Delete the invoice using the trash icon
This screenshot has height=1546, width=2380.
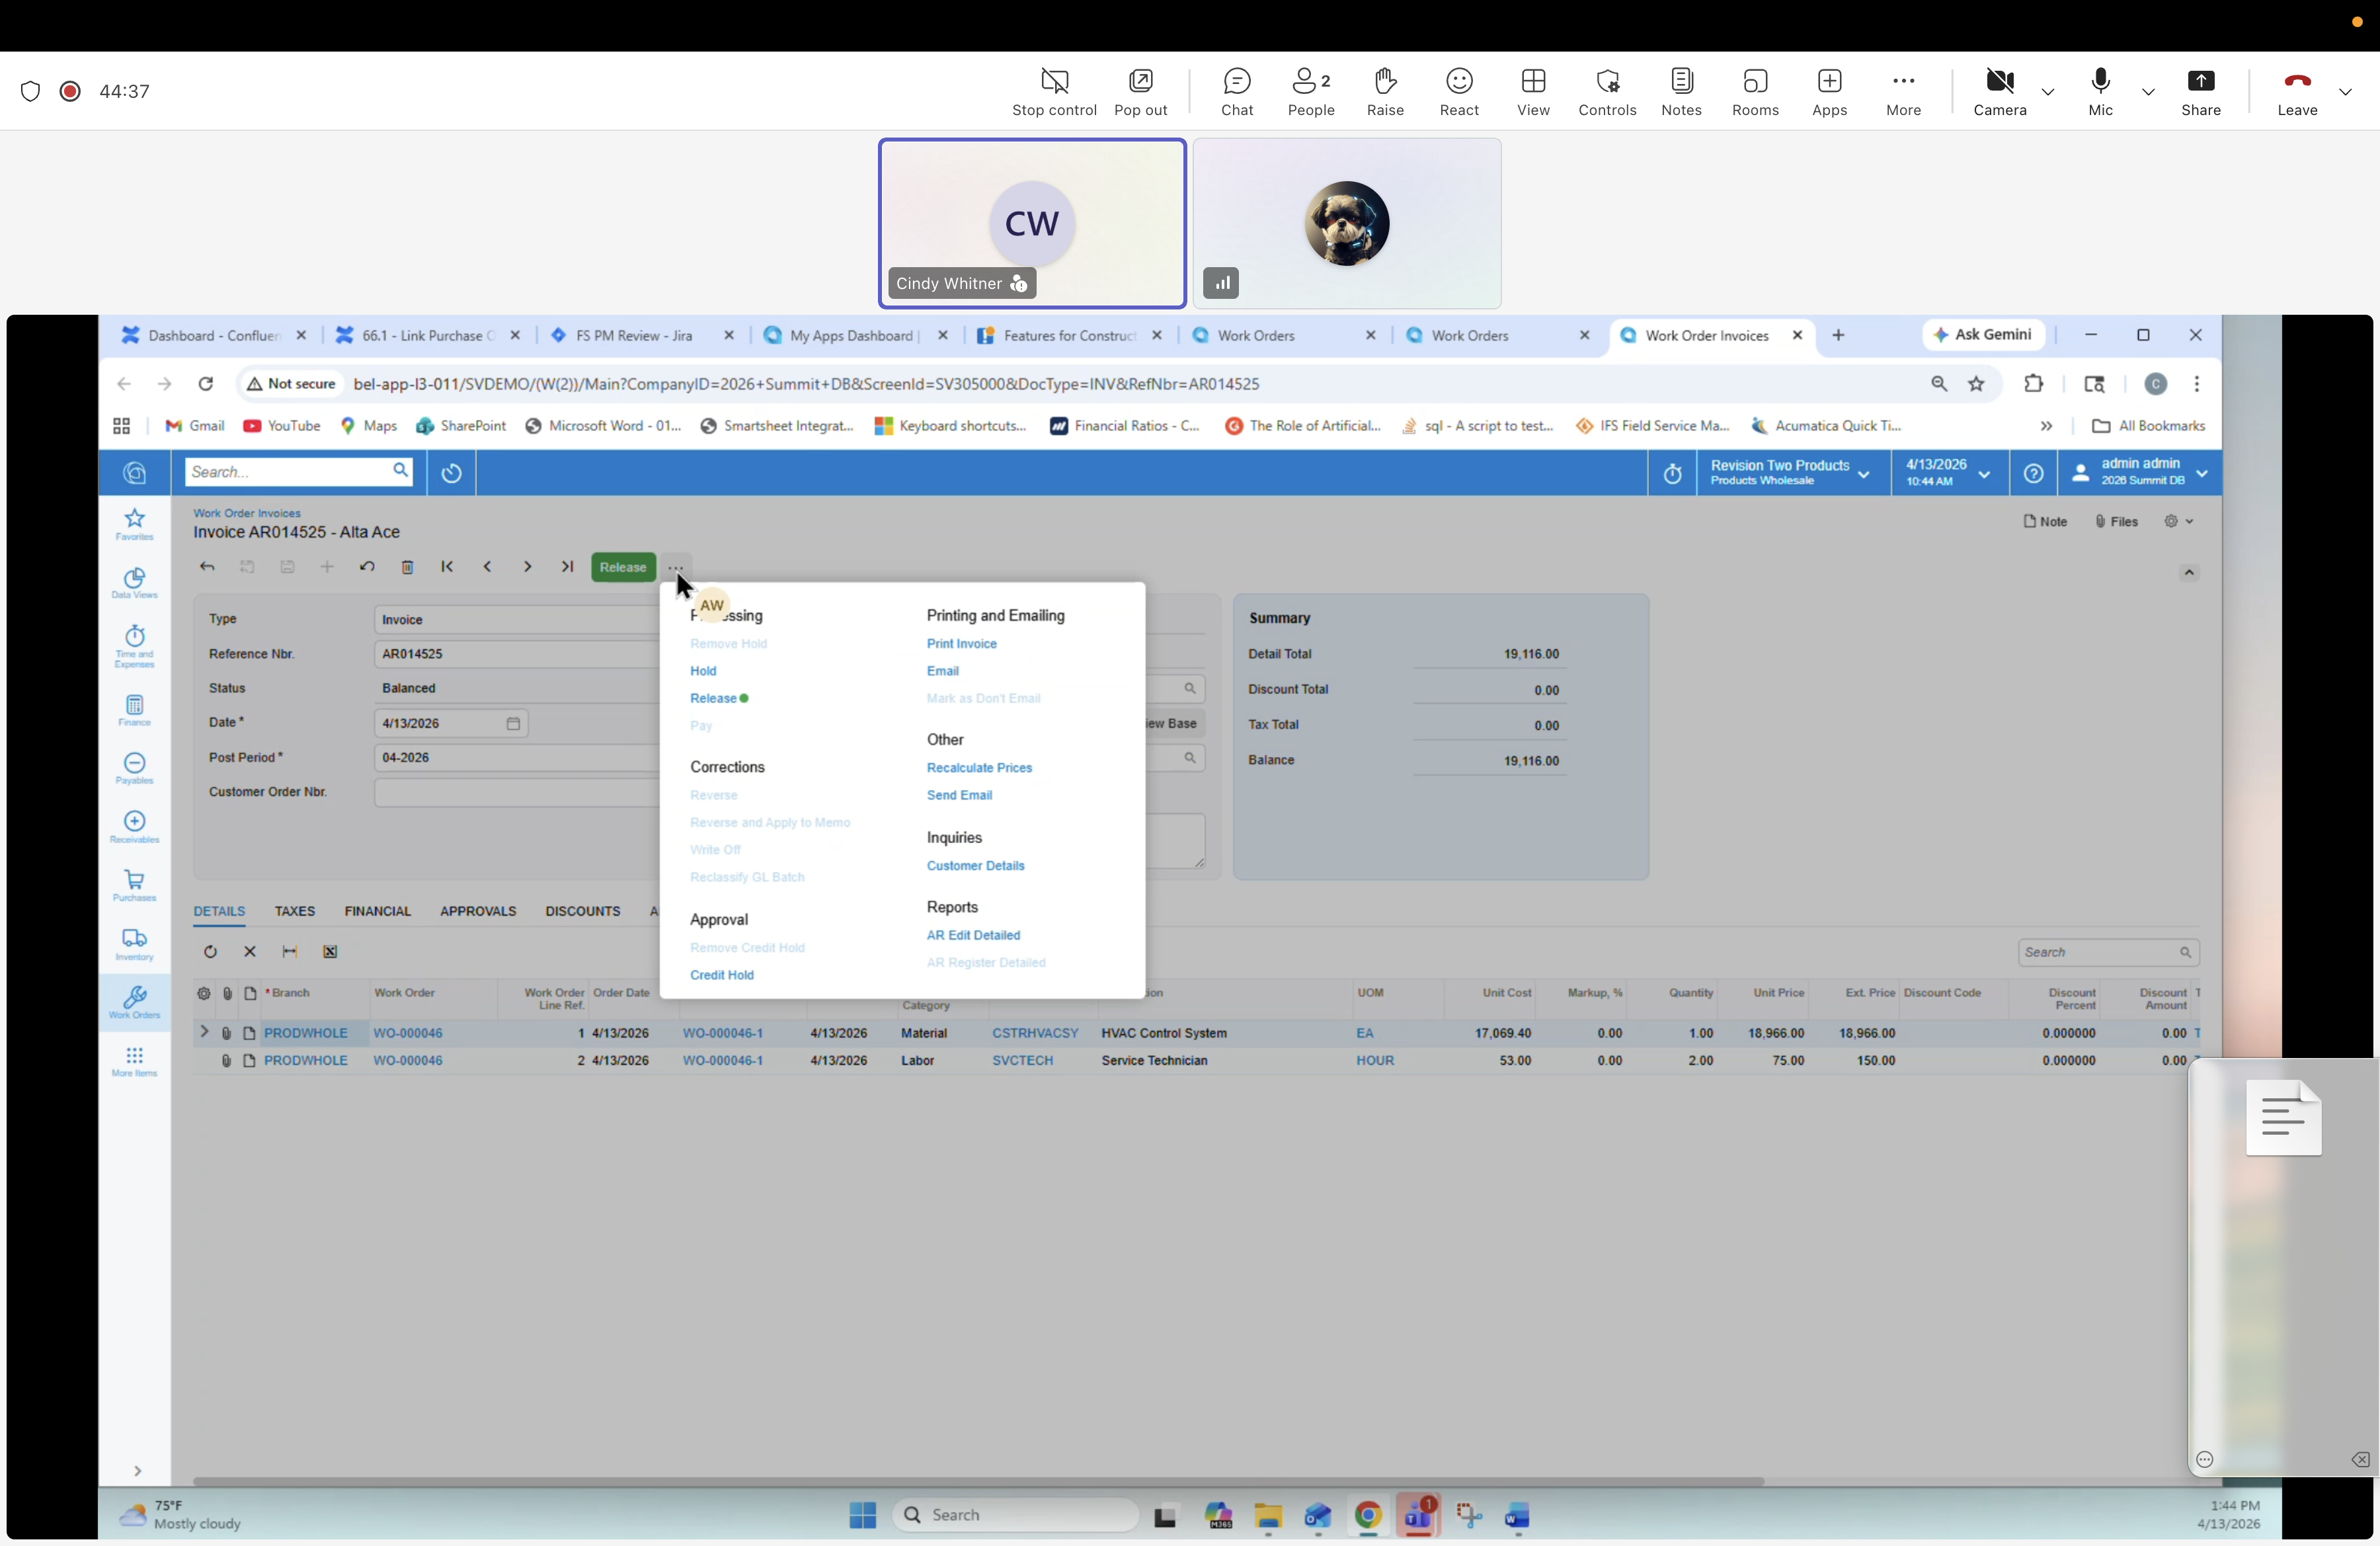(x=408, y=567)
